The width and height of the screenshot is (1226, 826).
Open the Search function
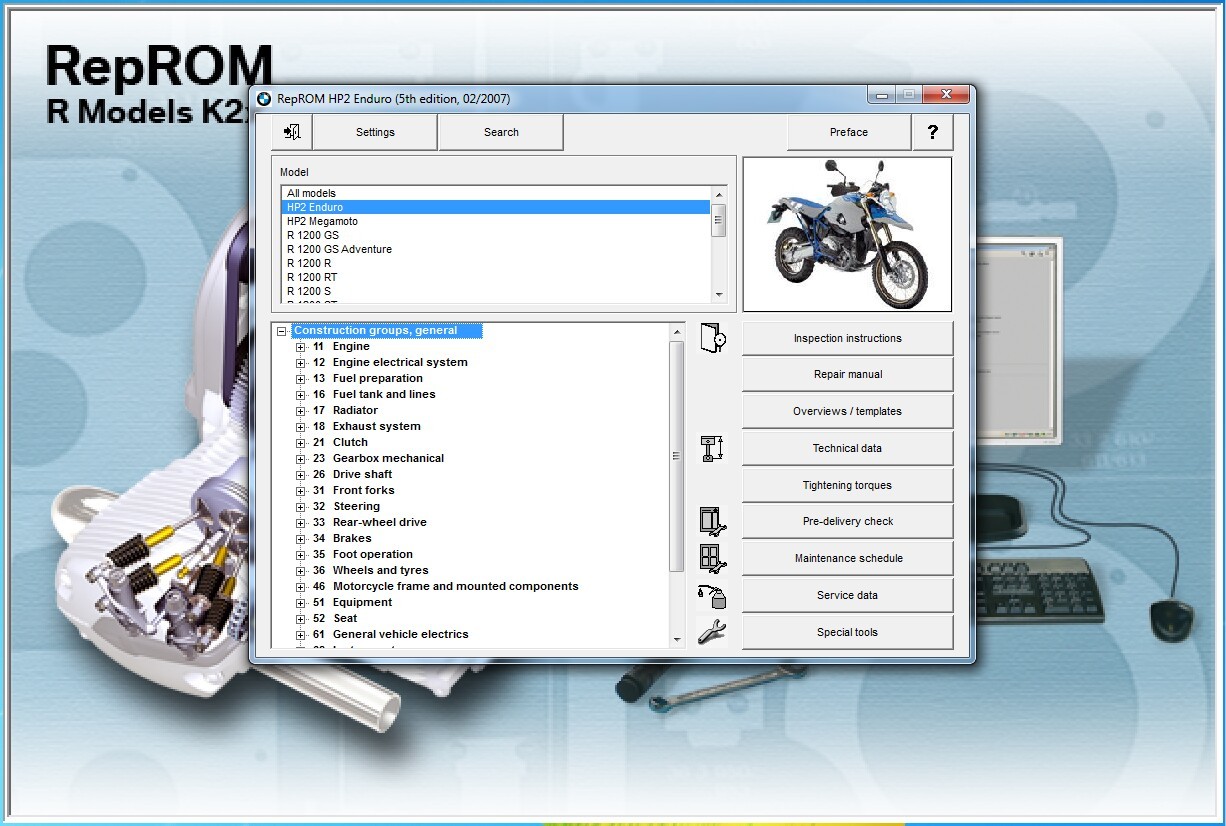coord(501,132)
